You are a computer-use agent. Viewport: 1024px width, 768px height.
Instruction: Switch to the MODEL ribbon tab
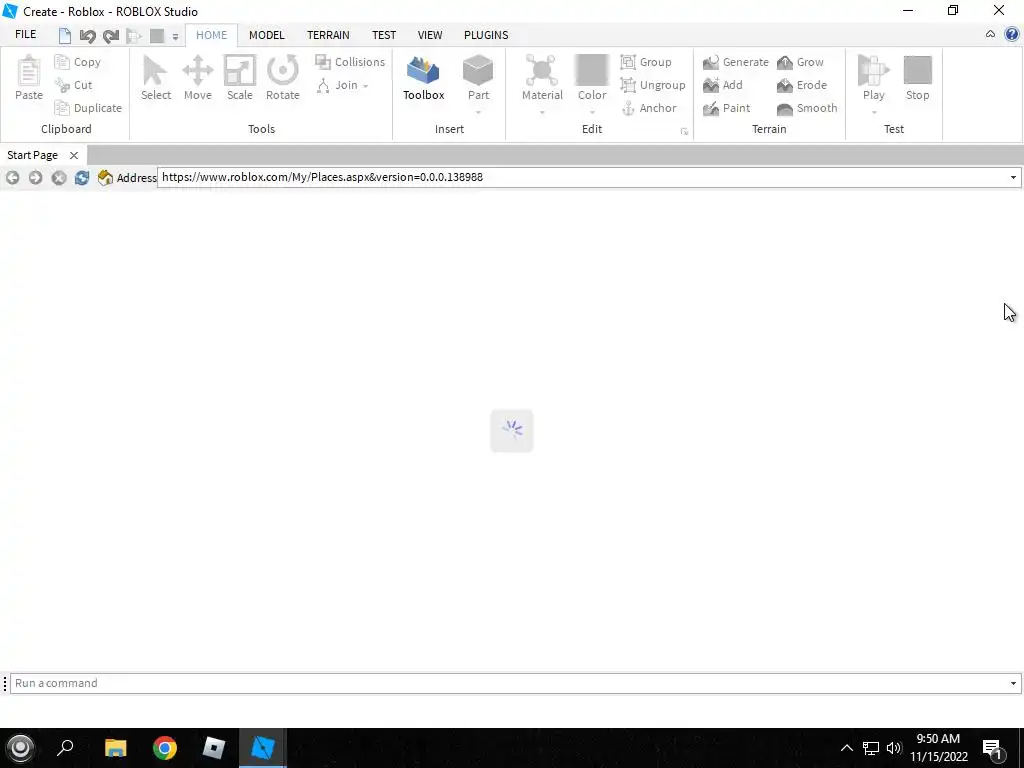[266, 35]
